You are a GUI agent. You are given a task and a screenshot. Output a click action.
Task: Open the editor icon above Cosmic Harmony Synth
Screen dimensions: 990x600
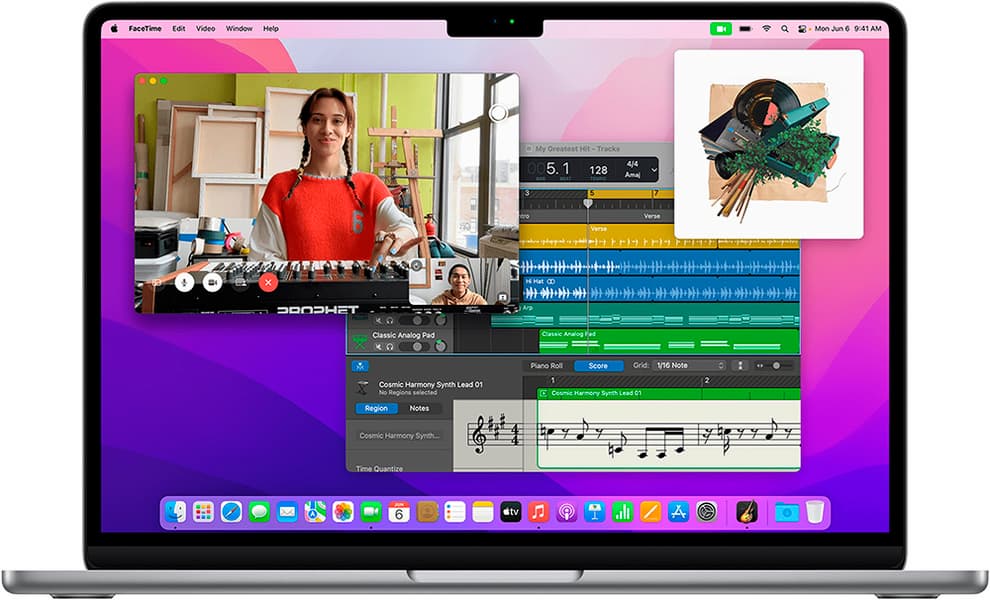361,366
